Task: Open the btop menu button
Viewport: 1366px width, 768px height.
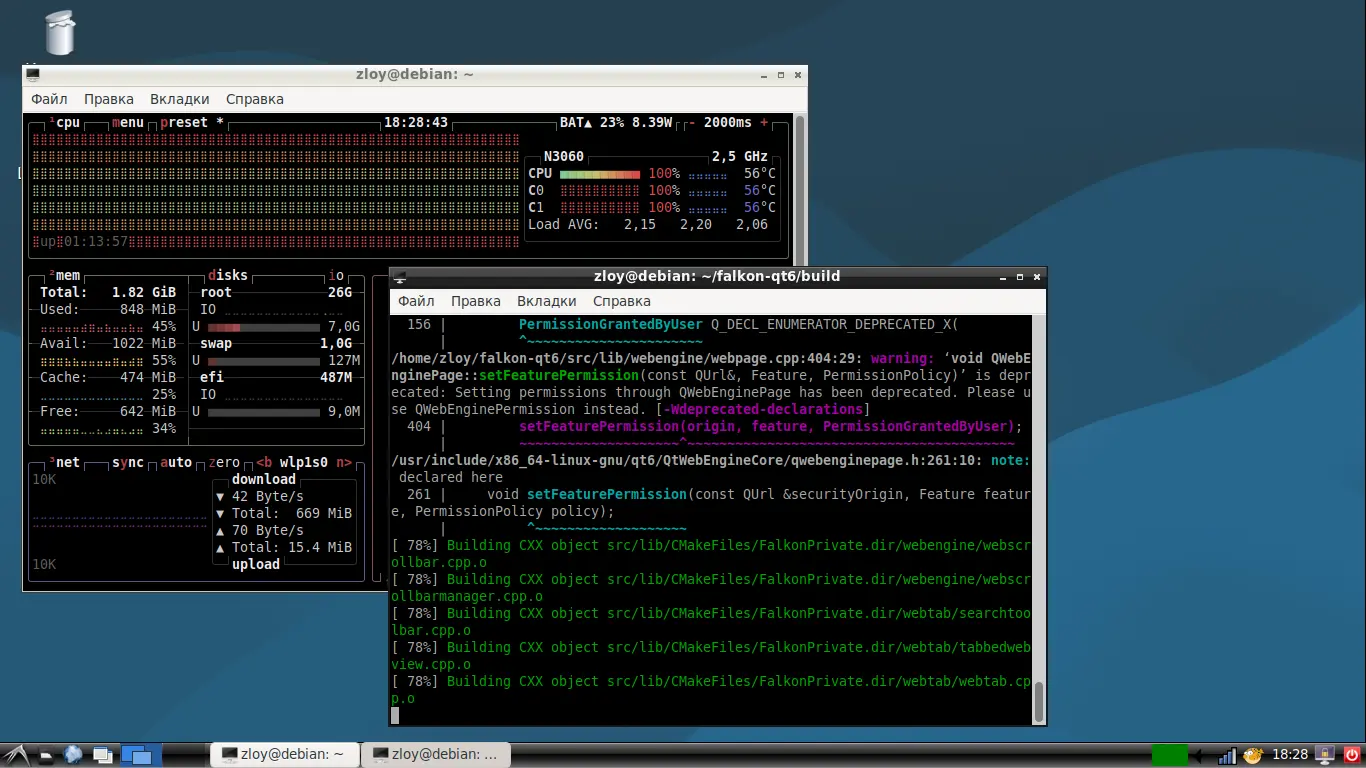Action: (128, 122)
